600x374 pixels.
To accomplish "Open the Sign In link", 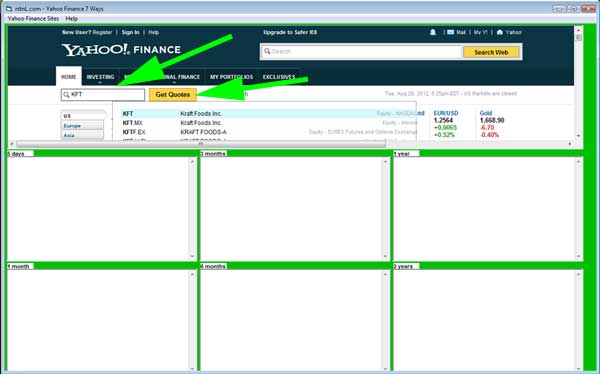I will point(130,33).
